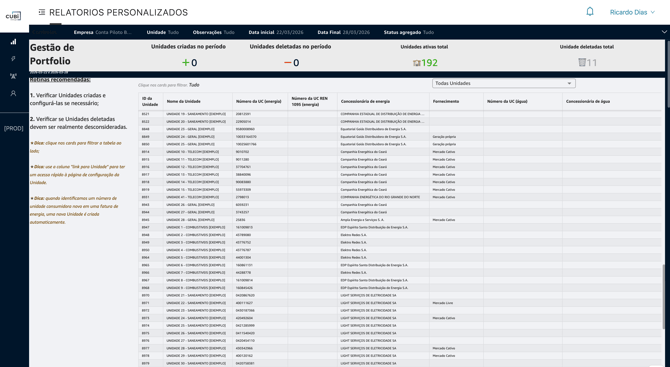Sort by Número da UC (energia) header

(260, 102)
